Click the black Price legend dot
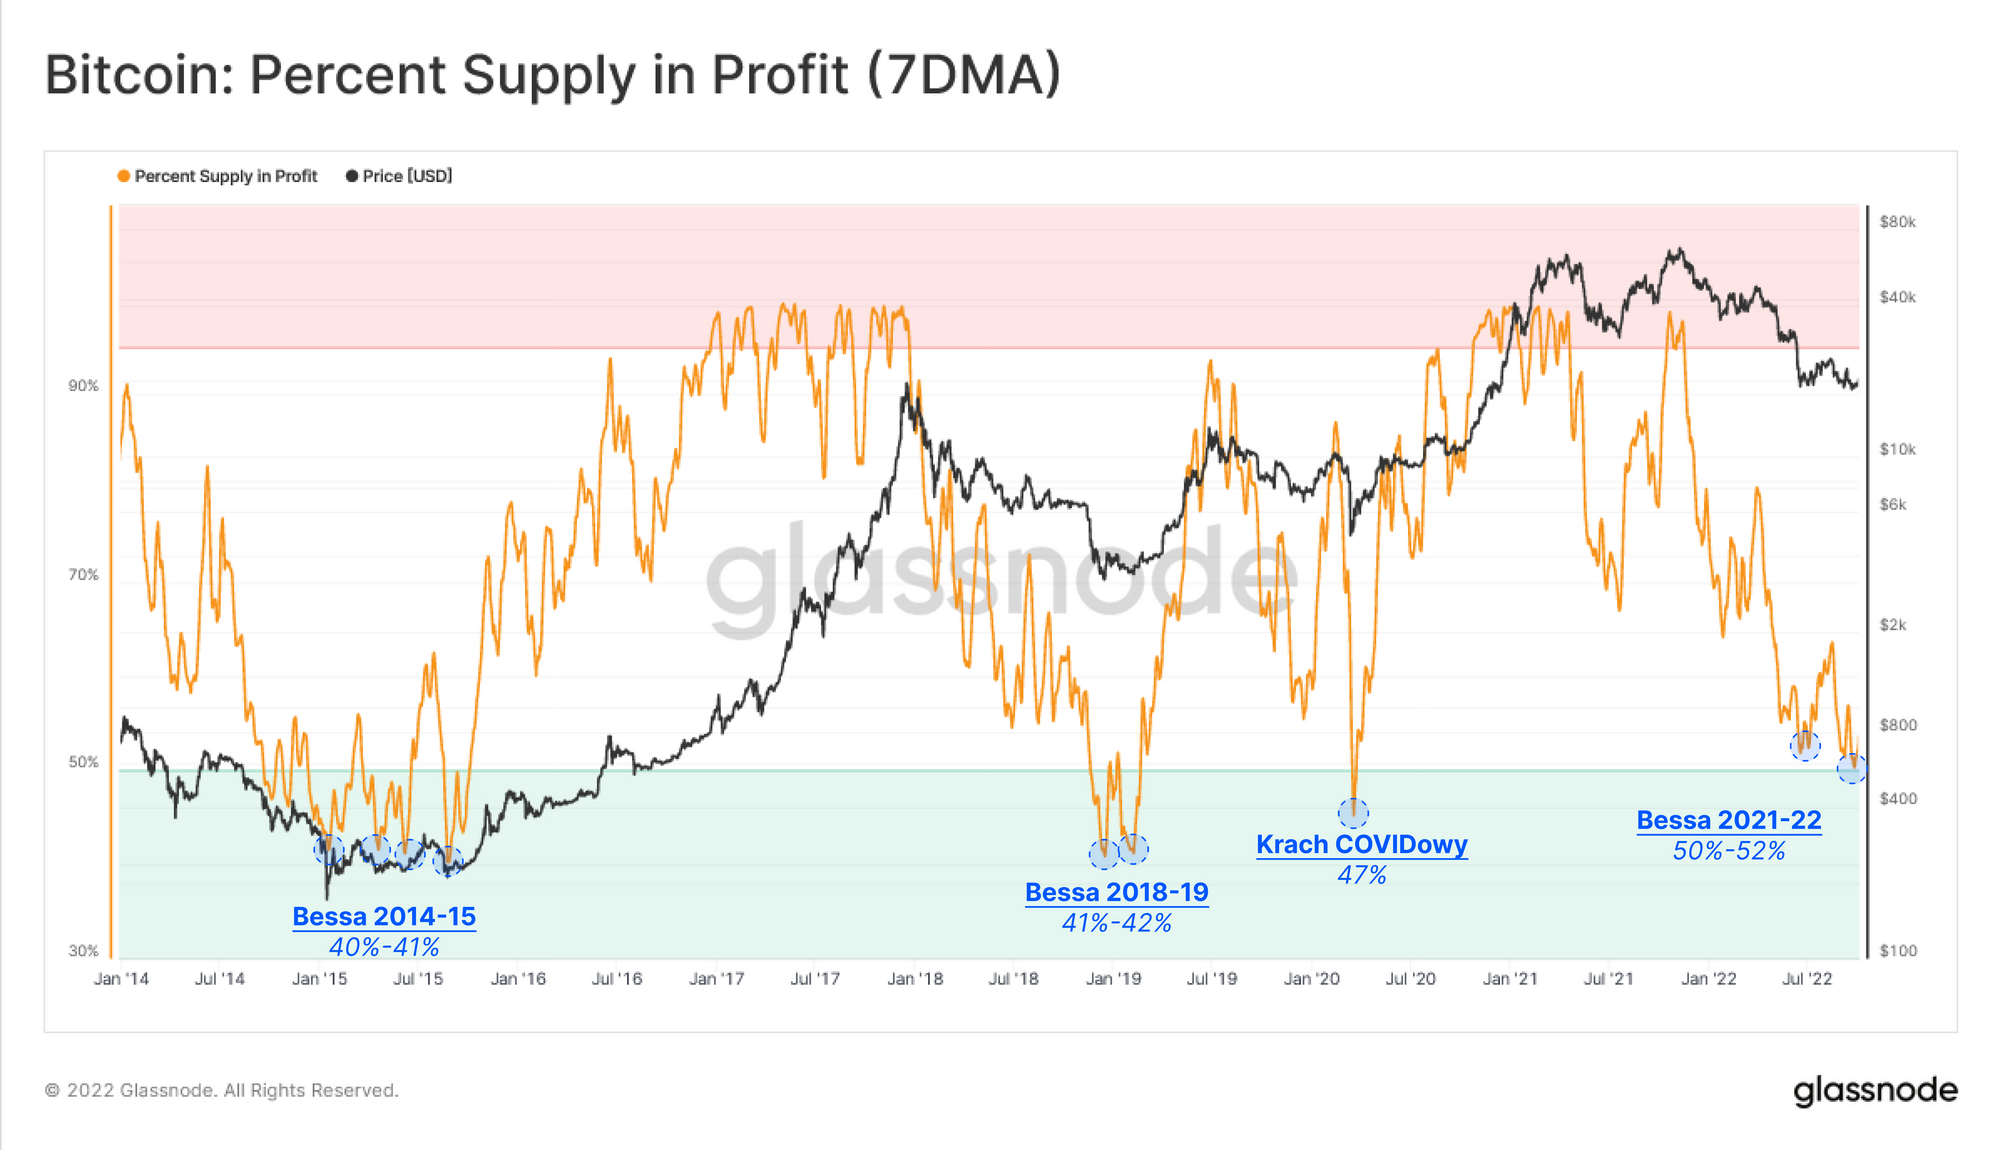This screenshot has height=1150, width=2000. point(352,176)
